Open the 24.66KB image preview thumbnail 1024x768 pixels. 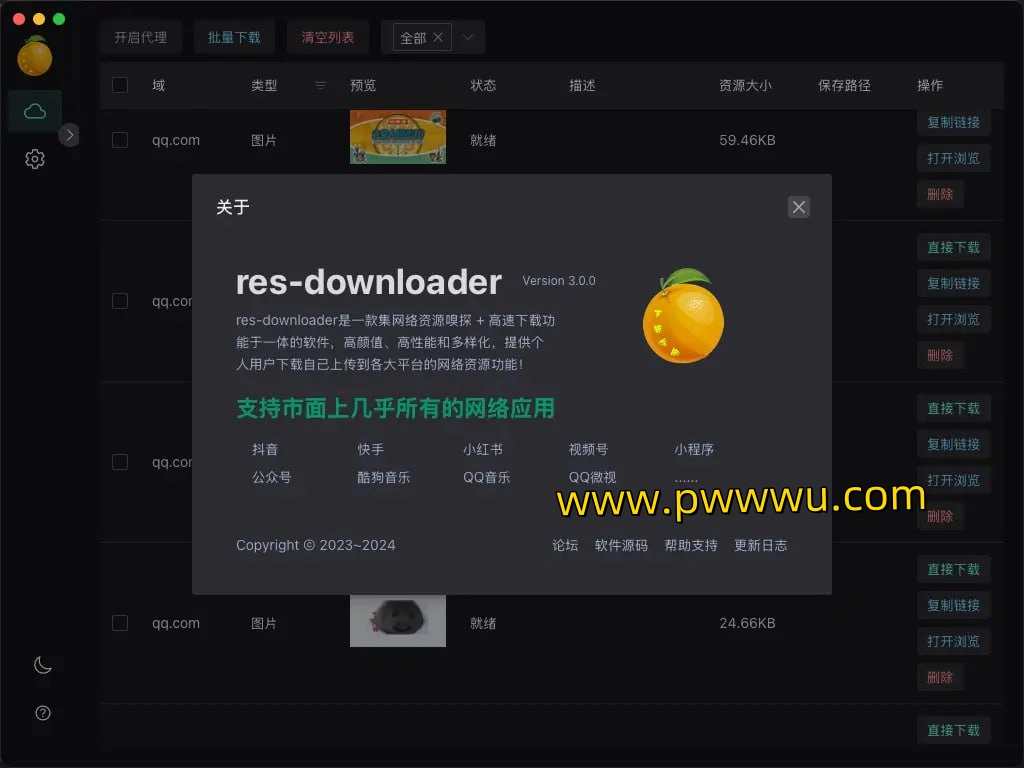(x=398, y=620)
